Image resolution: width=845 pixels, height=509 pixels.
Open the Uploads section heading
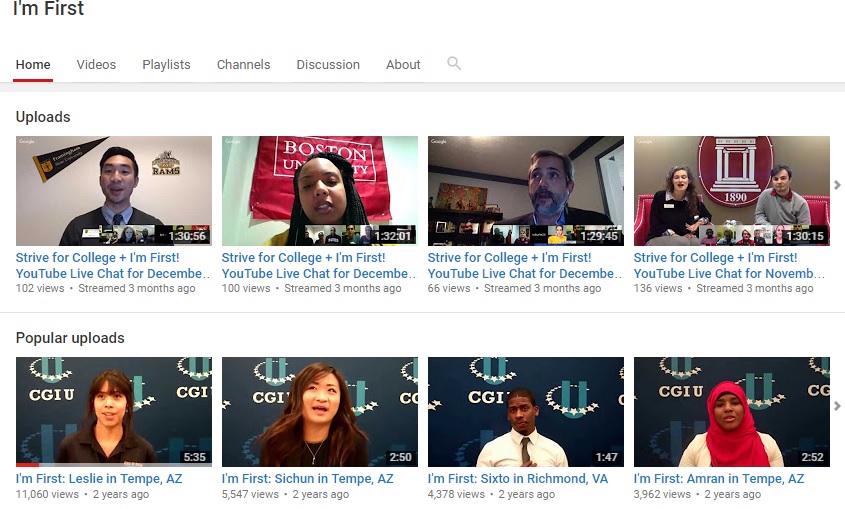43,117
